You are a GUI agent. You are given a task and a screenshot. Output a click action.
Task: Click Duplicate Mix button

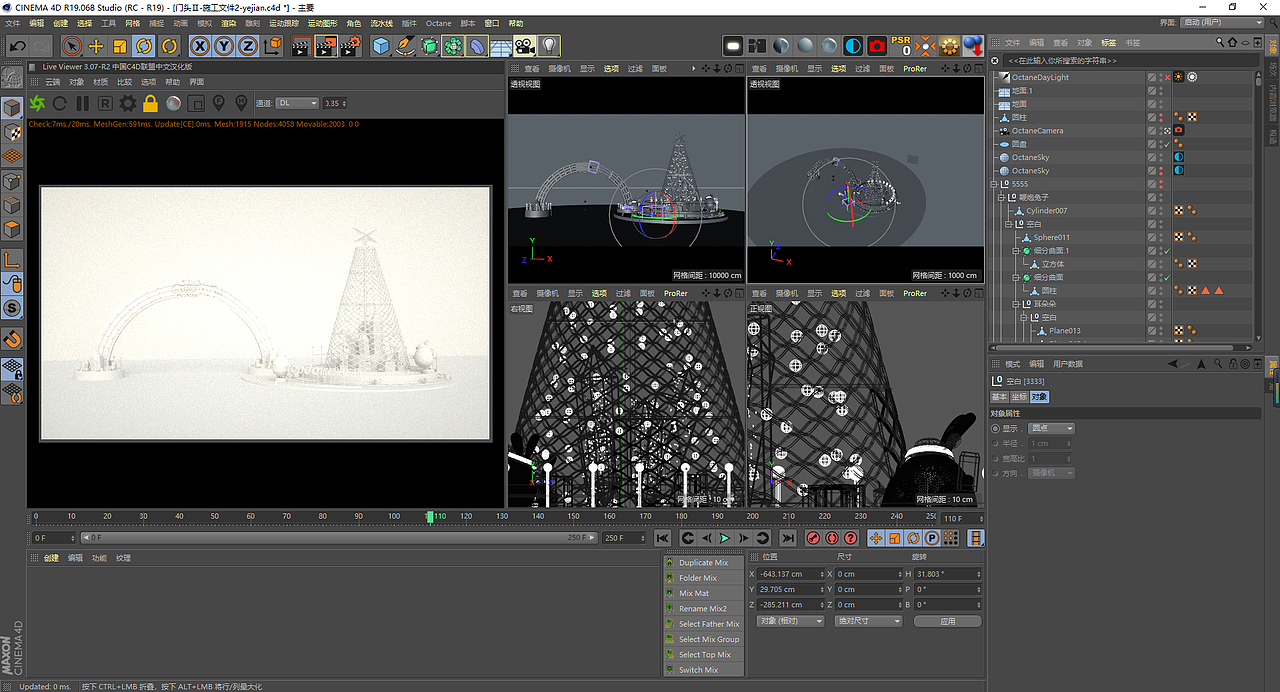pyautogui.click(x=704, y=563)
